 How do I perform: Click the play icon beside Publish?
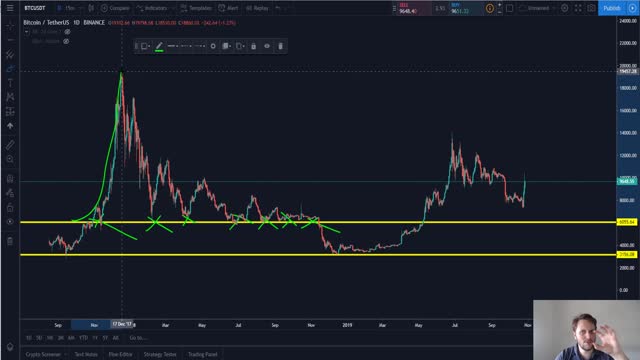pyautogui.click(x=632, y=8)
